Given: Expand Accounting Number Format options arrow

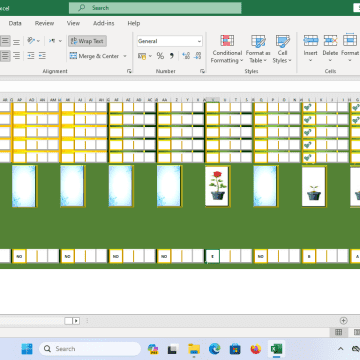Looking at the screenshot, I should tap(150, 56).
